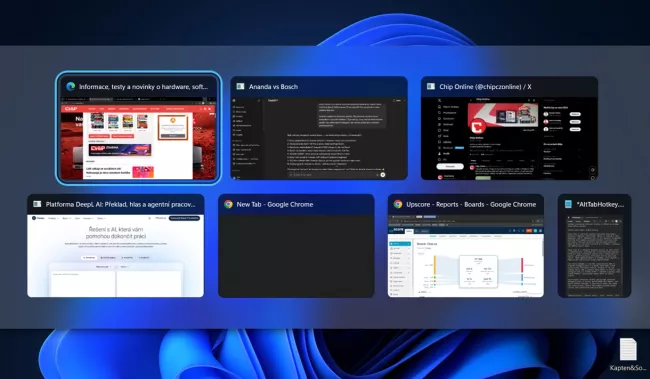
Task: Switch to the Ananda vs Bosch chat preview
Action: click(x=319, y=138)
